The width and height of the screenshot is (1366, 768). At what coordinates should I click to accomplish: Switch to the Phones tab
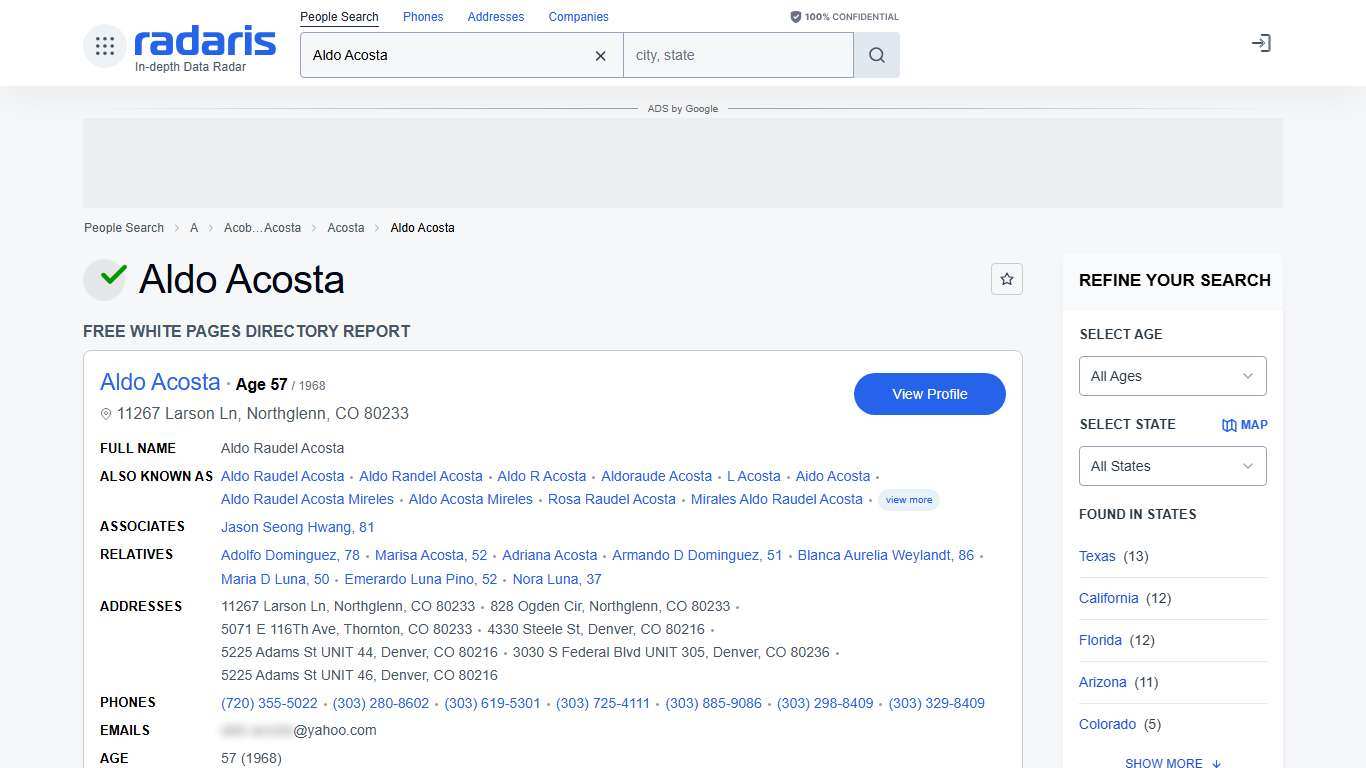[423, 17]
